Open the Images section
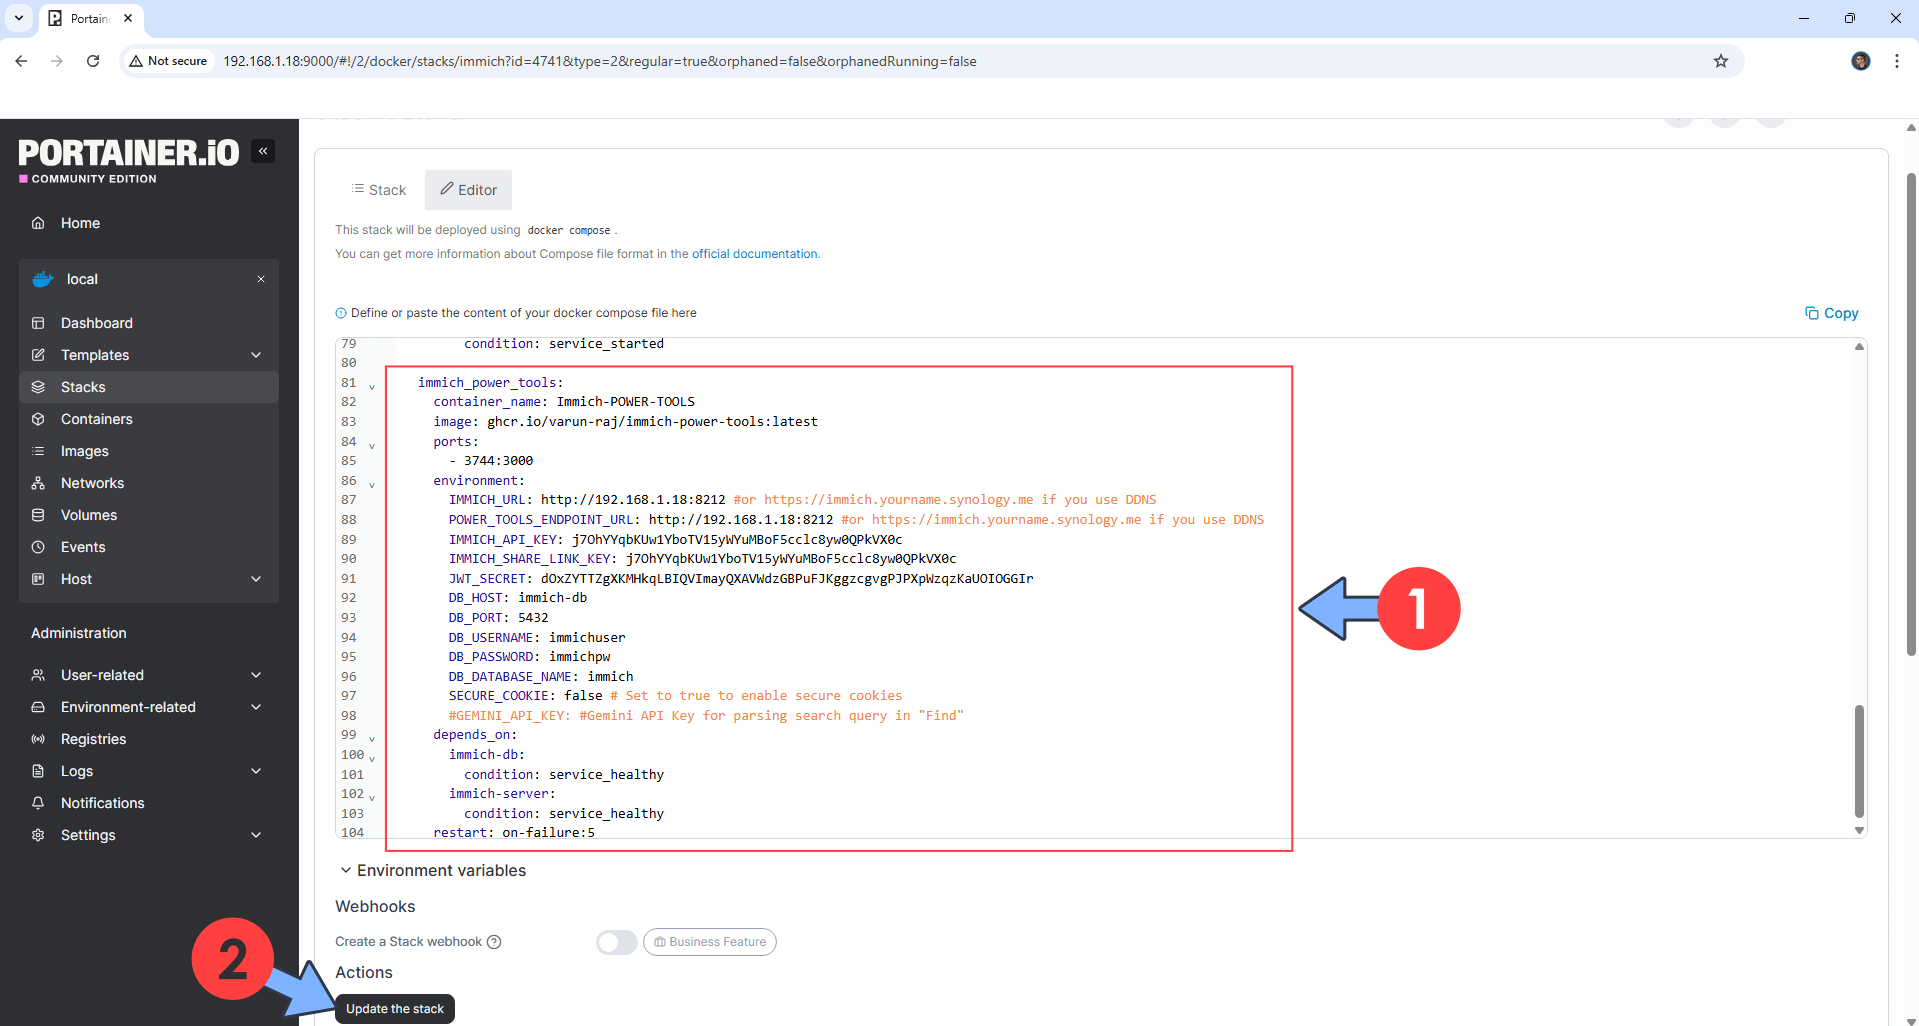The height and width of the screenshot is (1026, 1919). (84, 451)
